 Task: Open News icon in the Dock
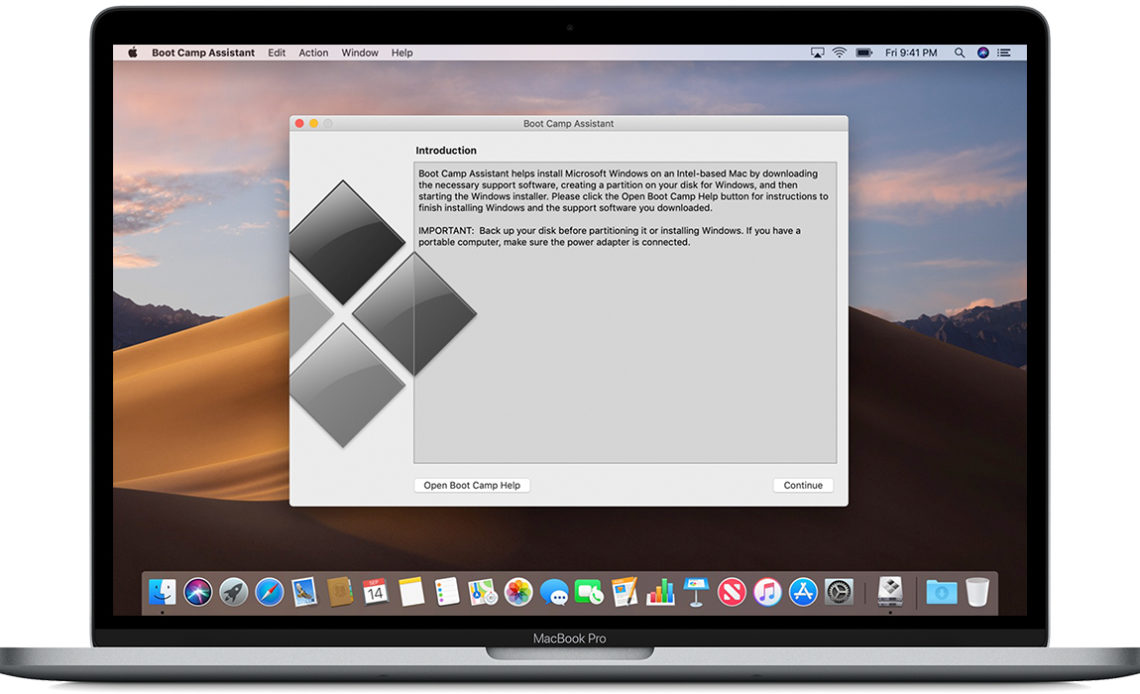point(731,592)
